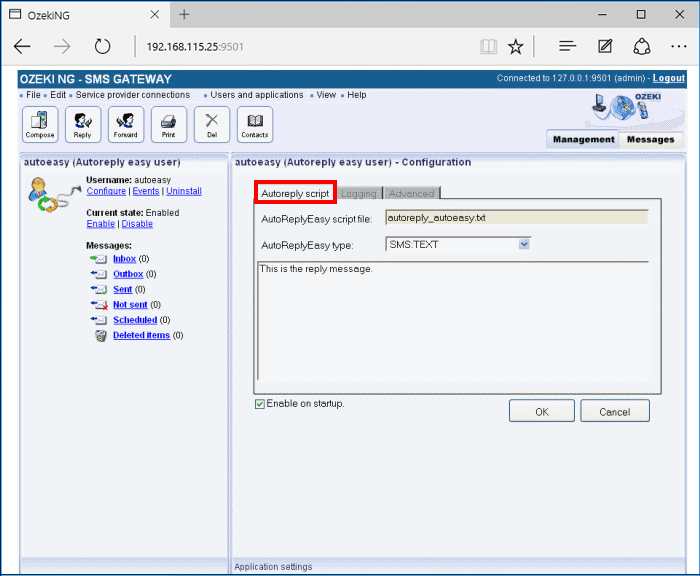The width and height of the screenshot is (700, 576).
Task: Open the Edit menu
Action: click(x=58, y=95)
